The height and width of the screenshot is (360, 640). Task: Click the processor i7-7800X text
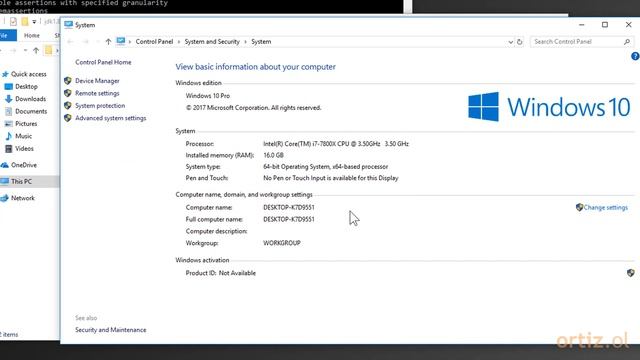pyautogui.click(x=336, y=144)
